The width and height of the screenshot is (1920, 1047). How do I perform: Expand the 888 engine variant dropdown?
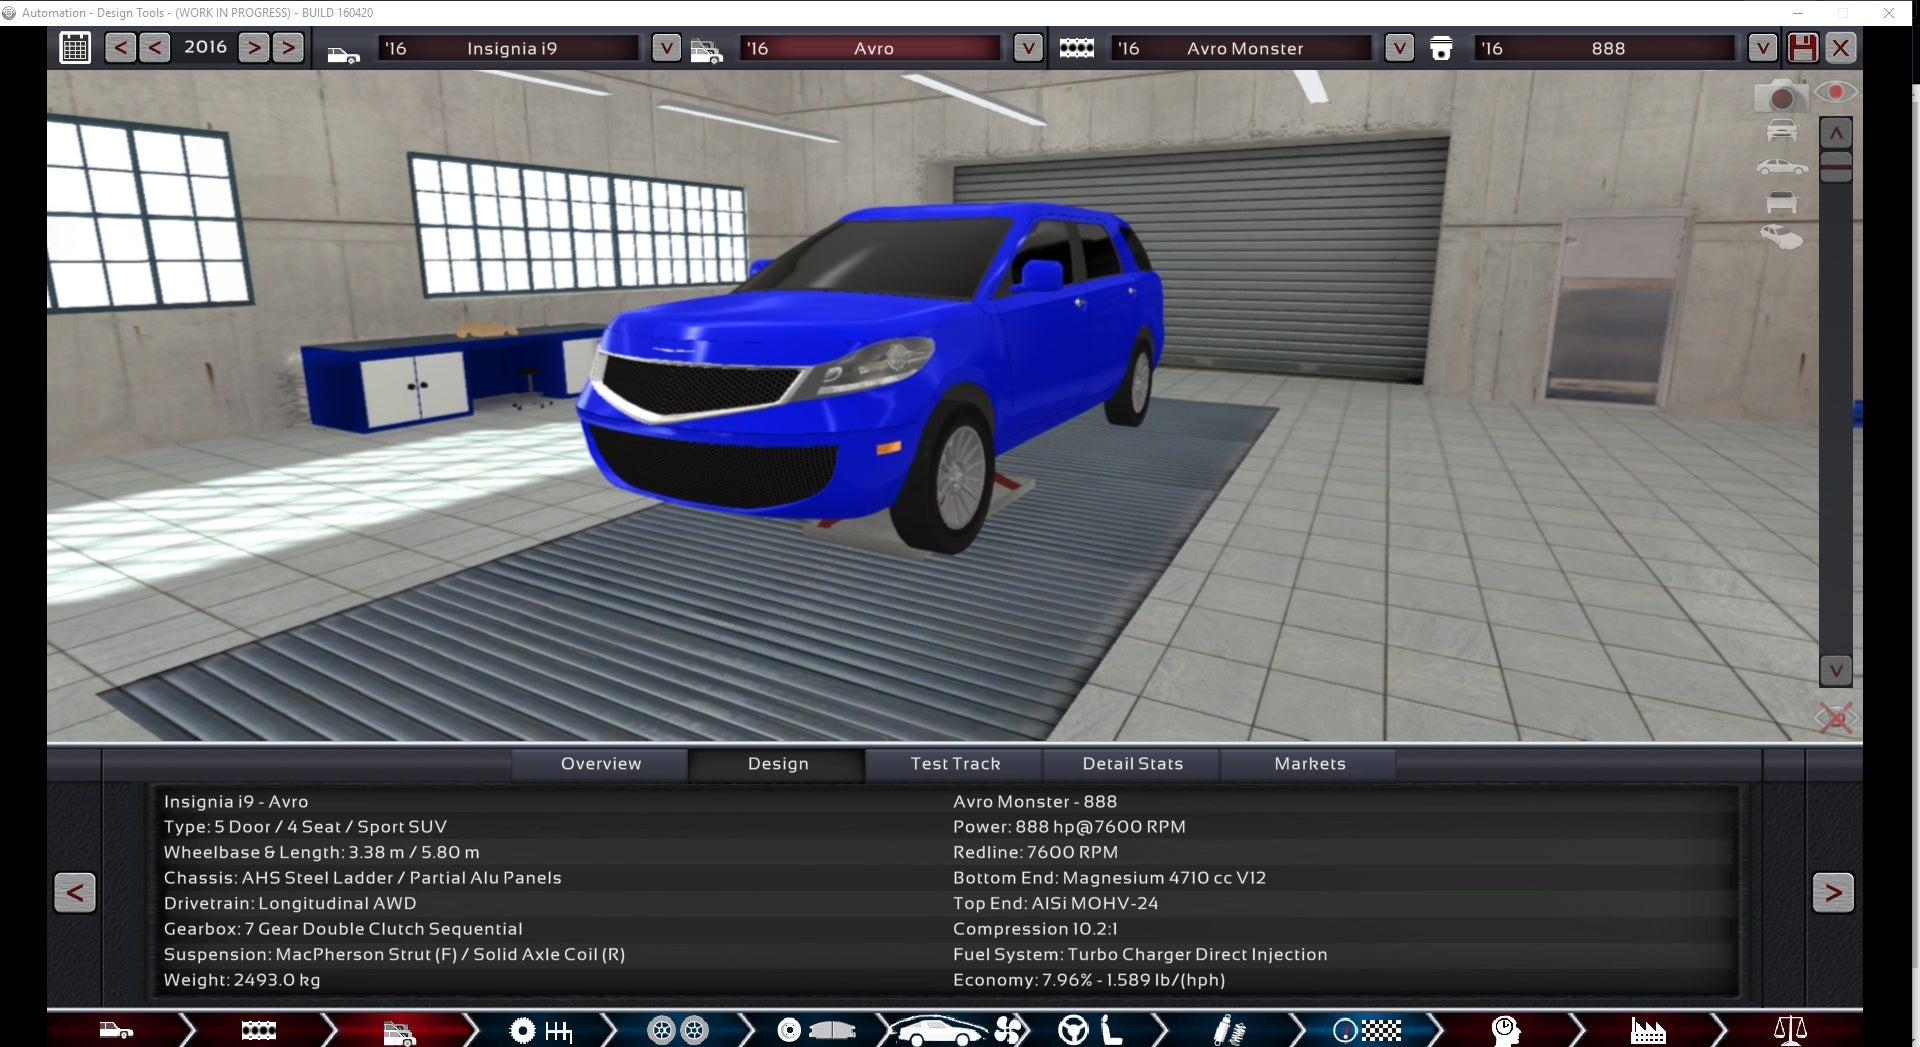click(1762, 48)
